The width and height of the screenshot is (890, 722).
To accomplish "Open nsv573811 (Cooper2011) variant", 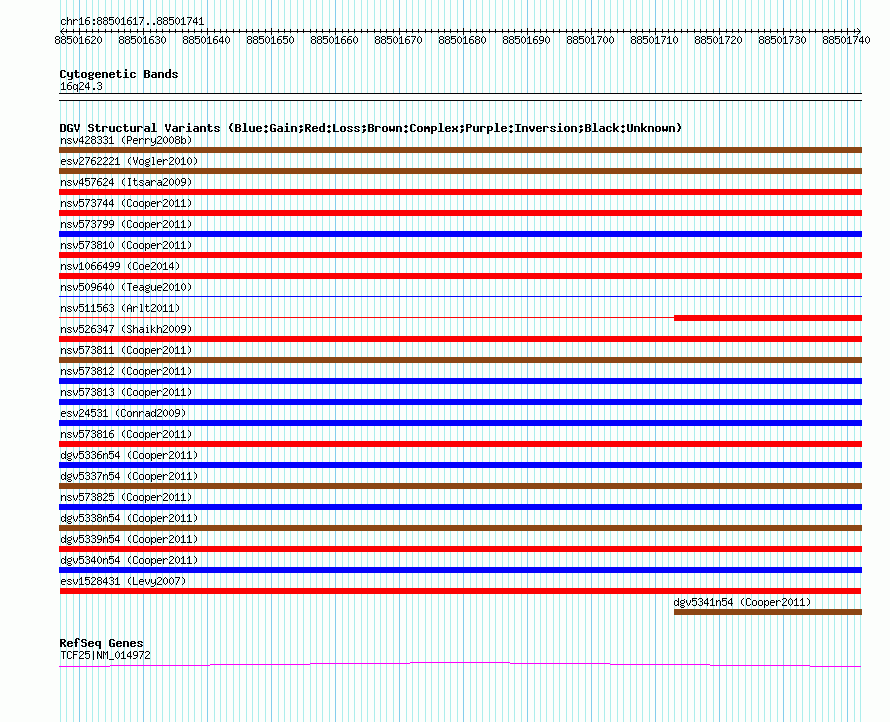I will pyautogui.click(x=126, y=350).
